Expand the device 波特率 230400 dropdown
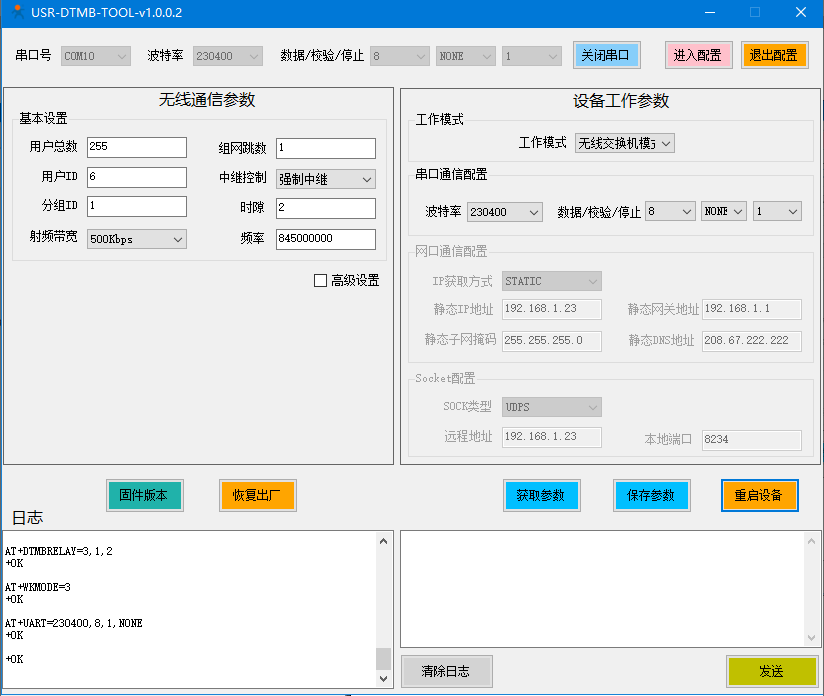 click(x=504, y=212)
